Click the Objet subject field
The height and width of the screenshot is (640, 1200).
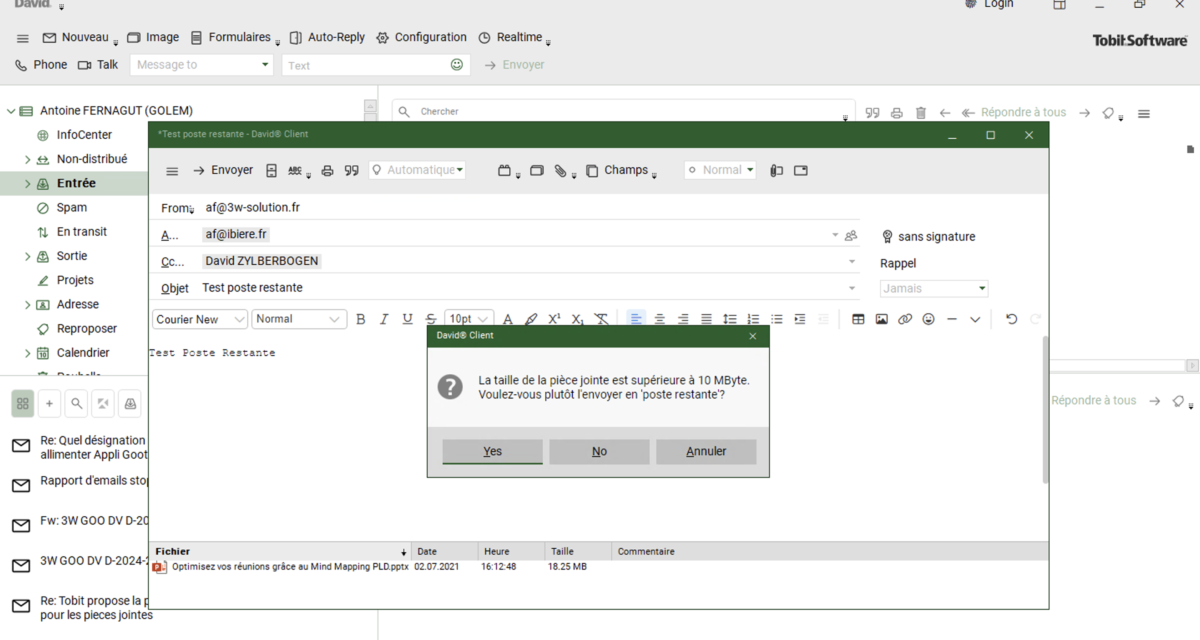(x=524, y=288)
